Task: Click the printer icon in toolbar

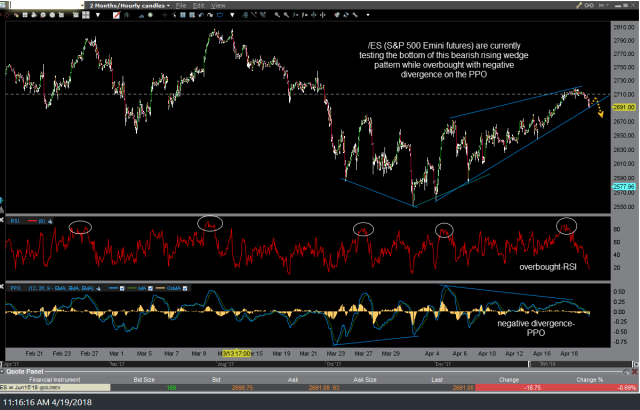Action: point(34,15)
